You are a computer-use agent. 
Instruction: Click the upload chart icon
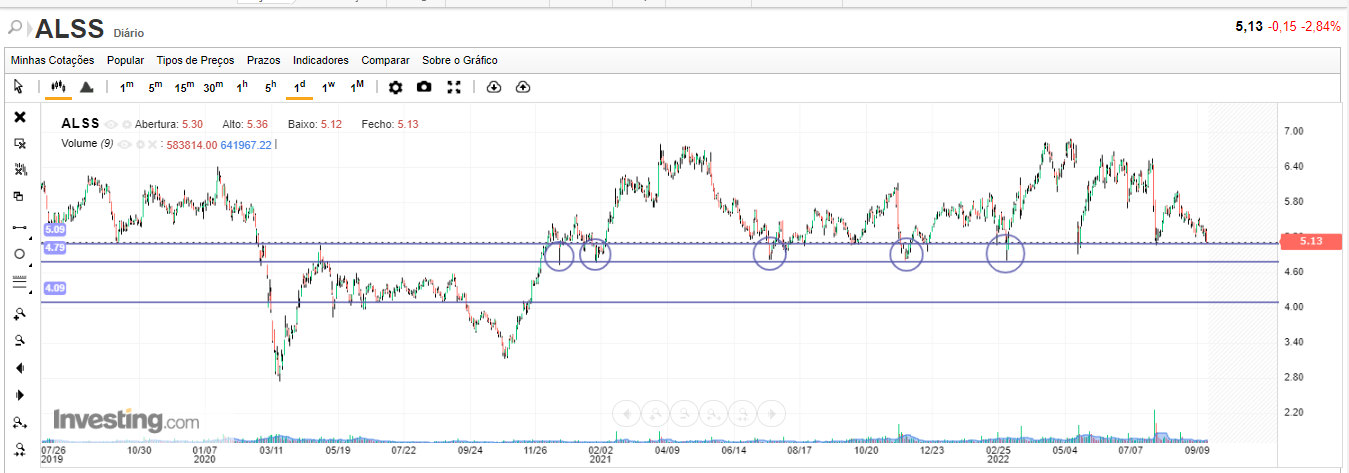522,87
